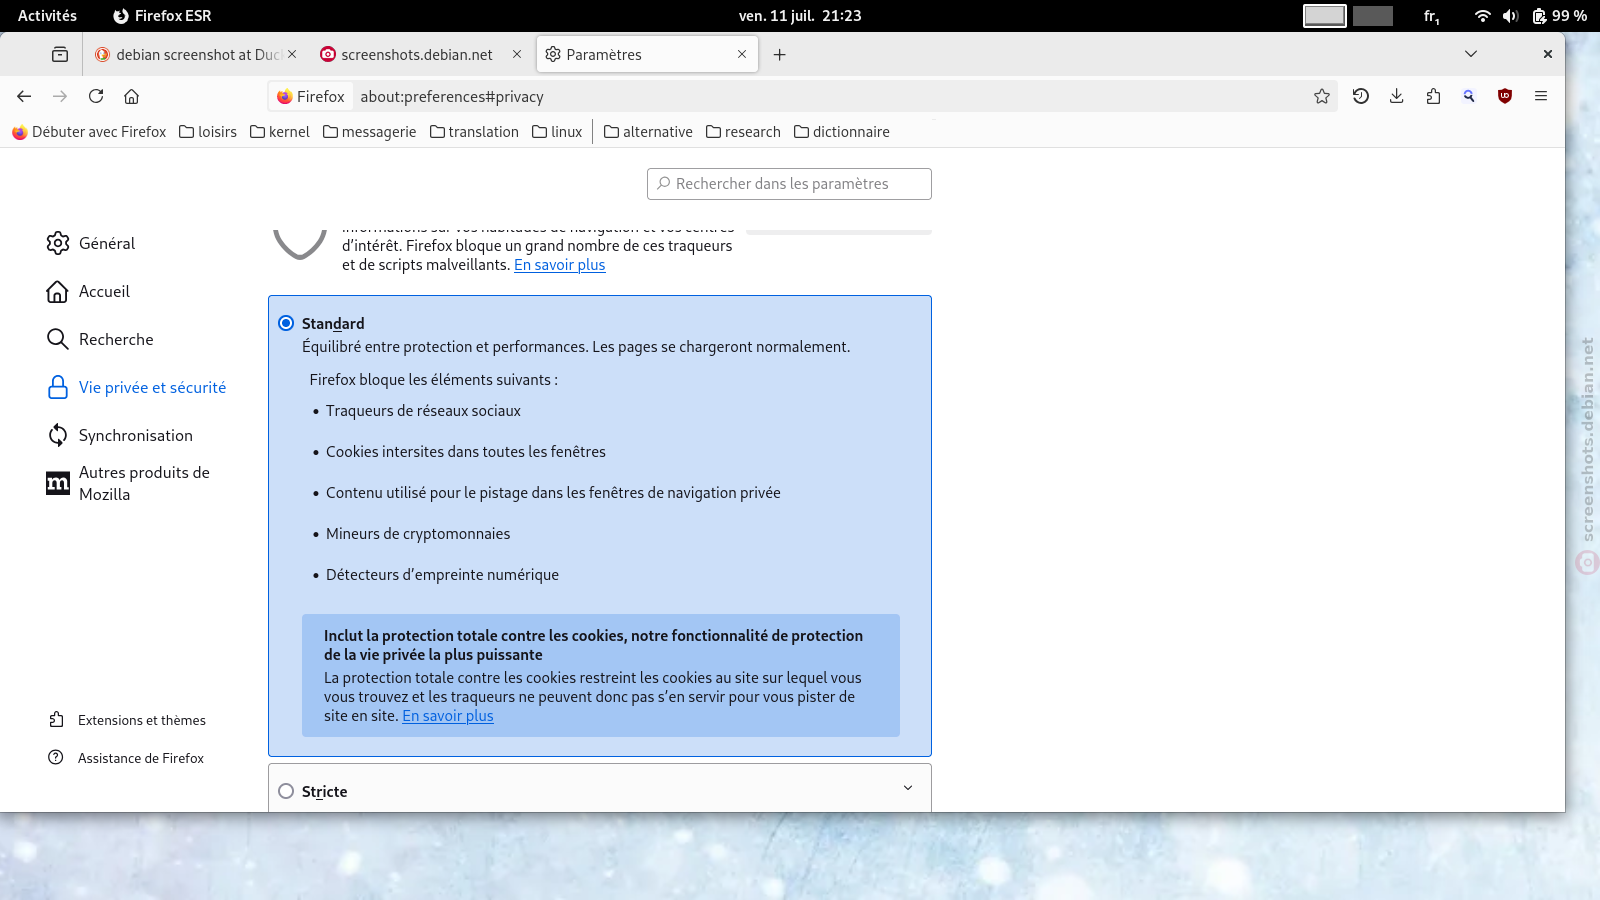Bookmark this page with the star
Screen dimensions: 1600x900
pyautogui.click(x=1322, y=96)
